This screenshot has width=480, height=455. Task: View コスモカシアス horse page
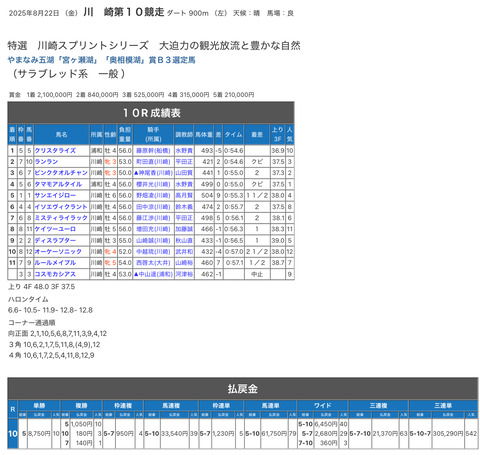pos(55,274)
